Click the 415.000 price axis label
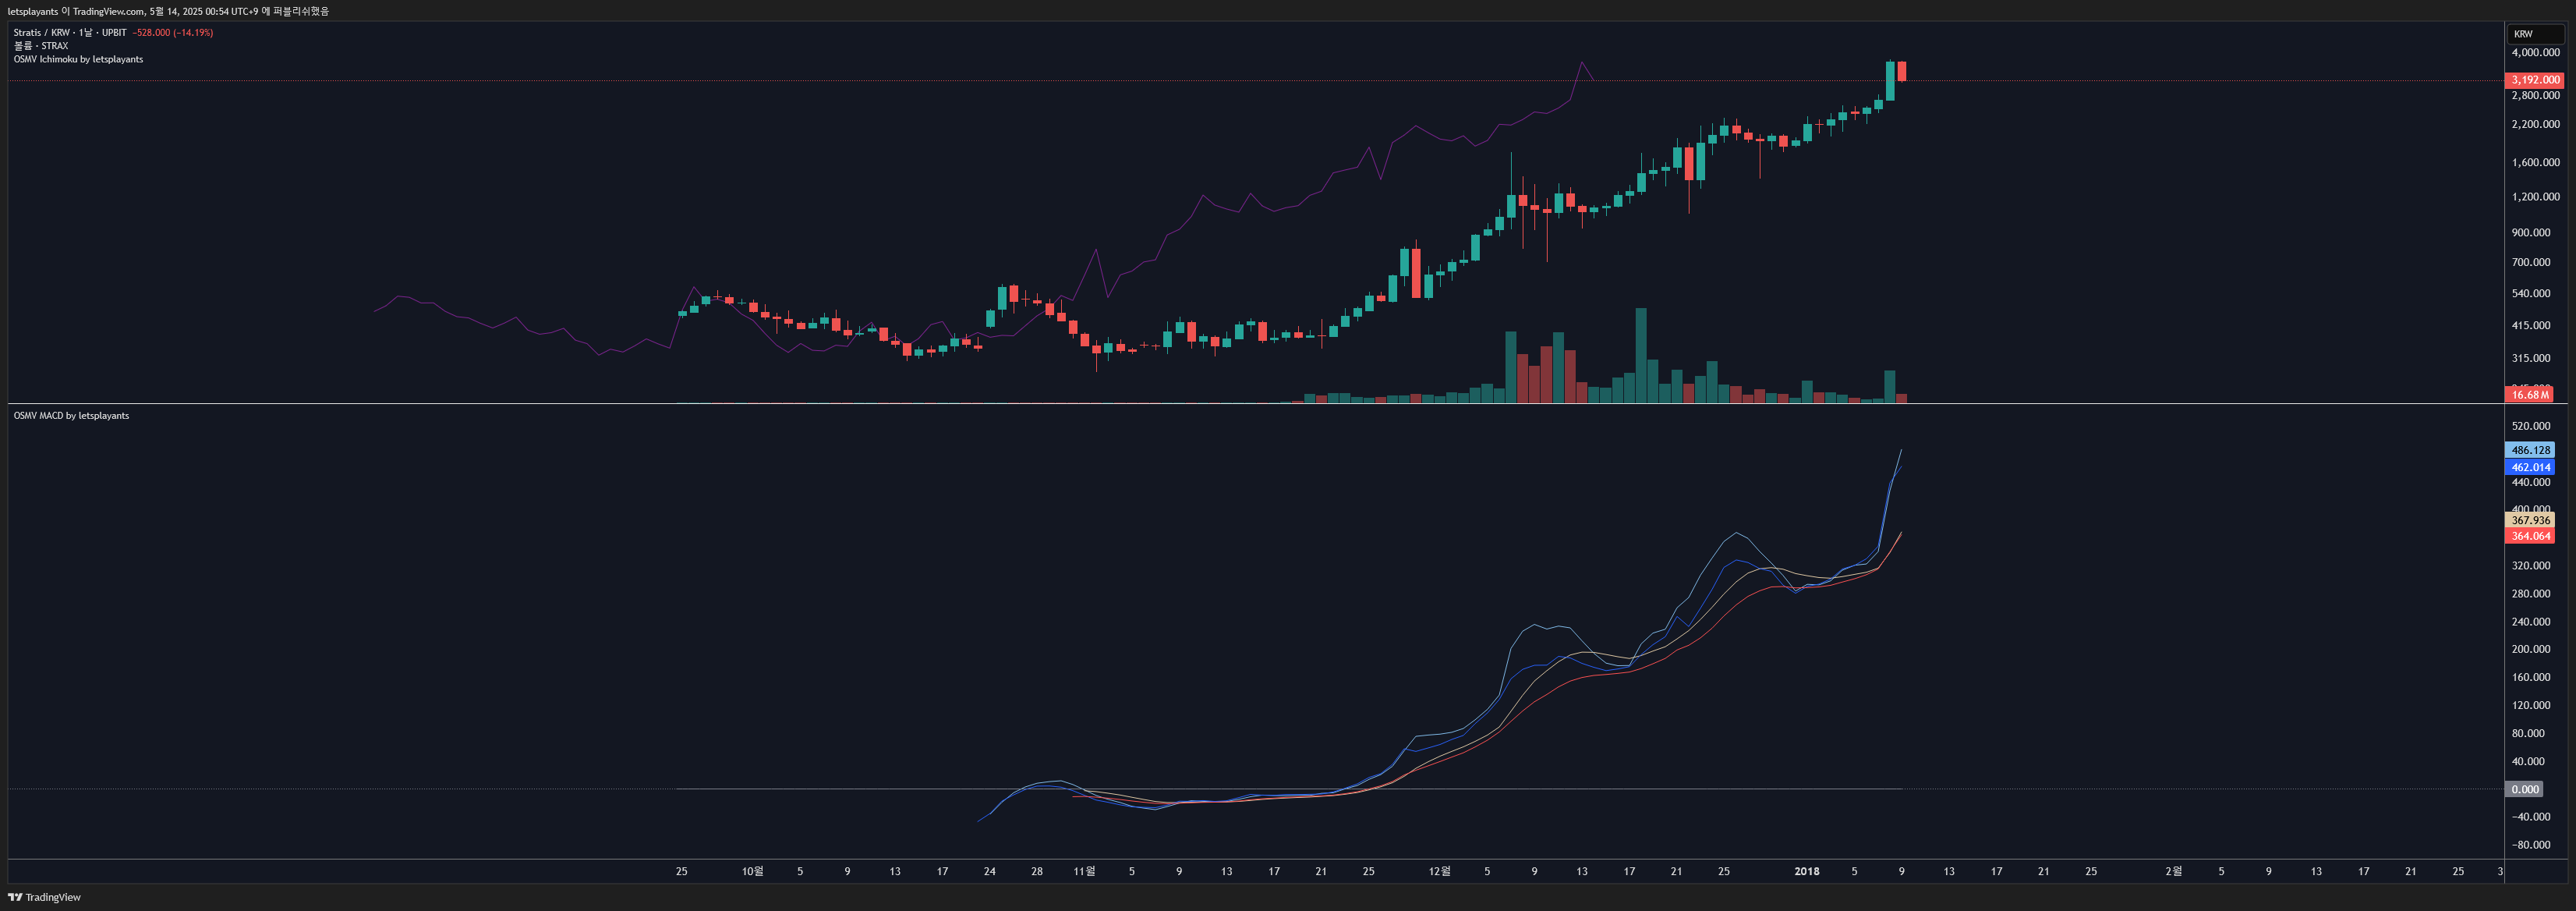This screenshot has width=2576, height=911. click(x=2530, y=325)
